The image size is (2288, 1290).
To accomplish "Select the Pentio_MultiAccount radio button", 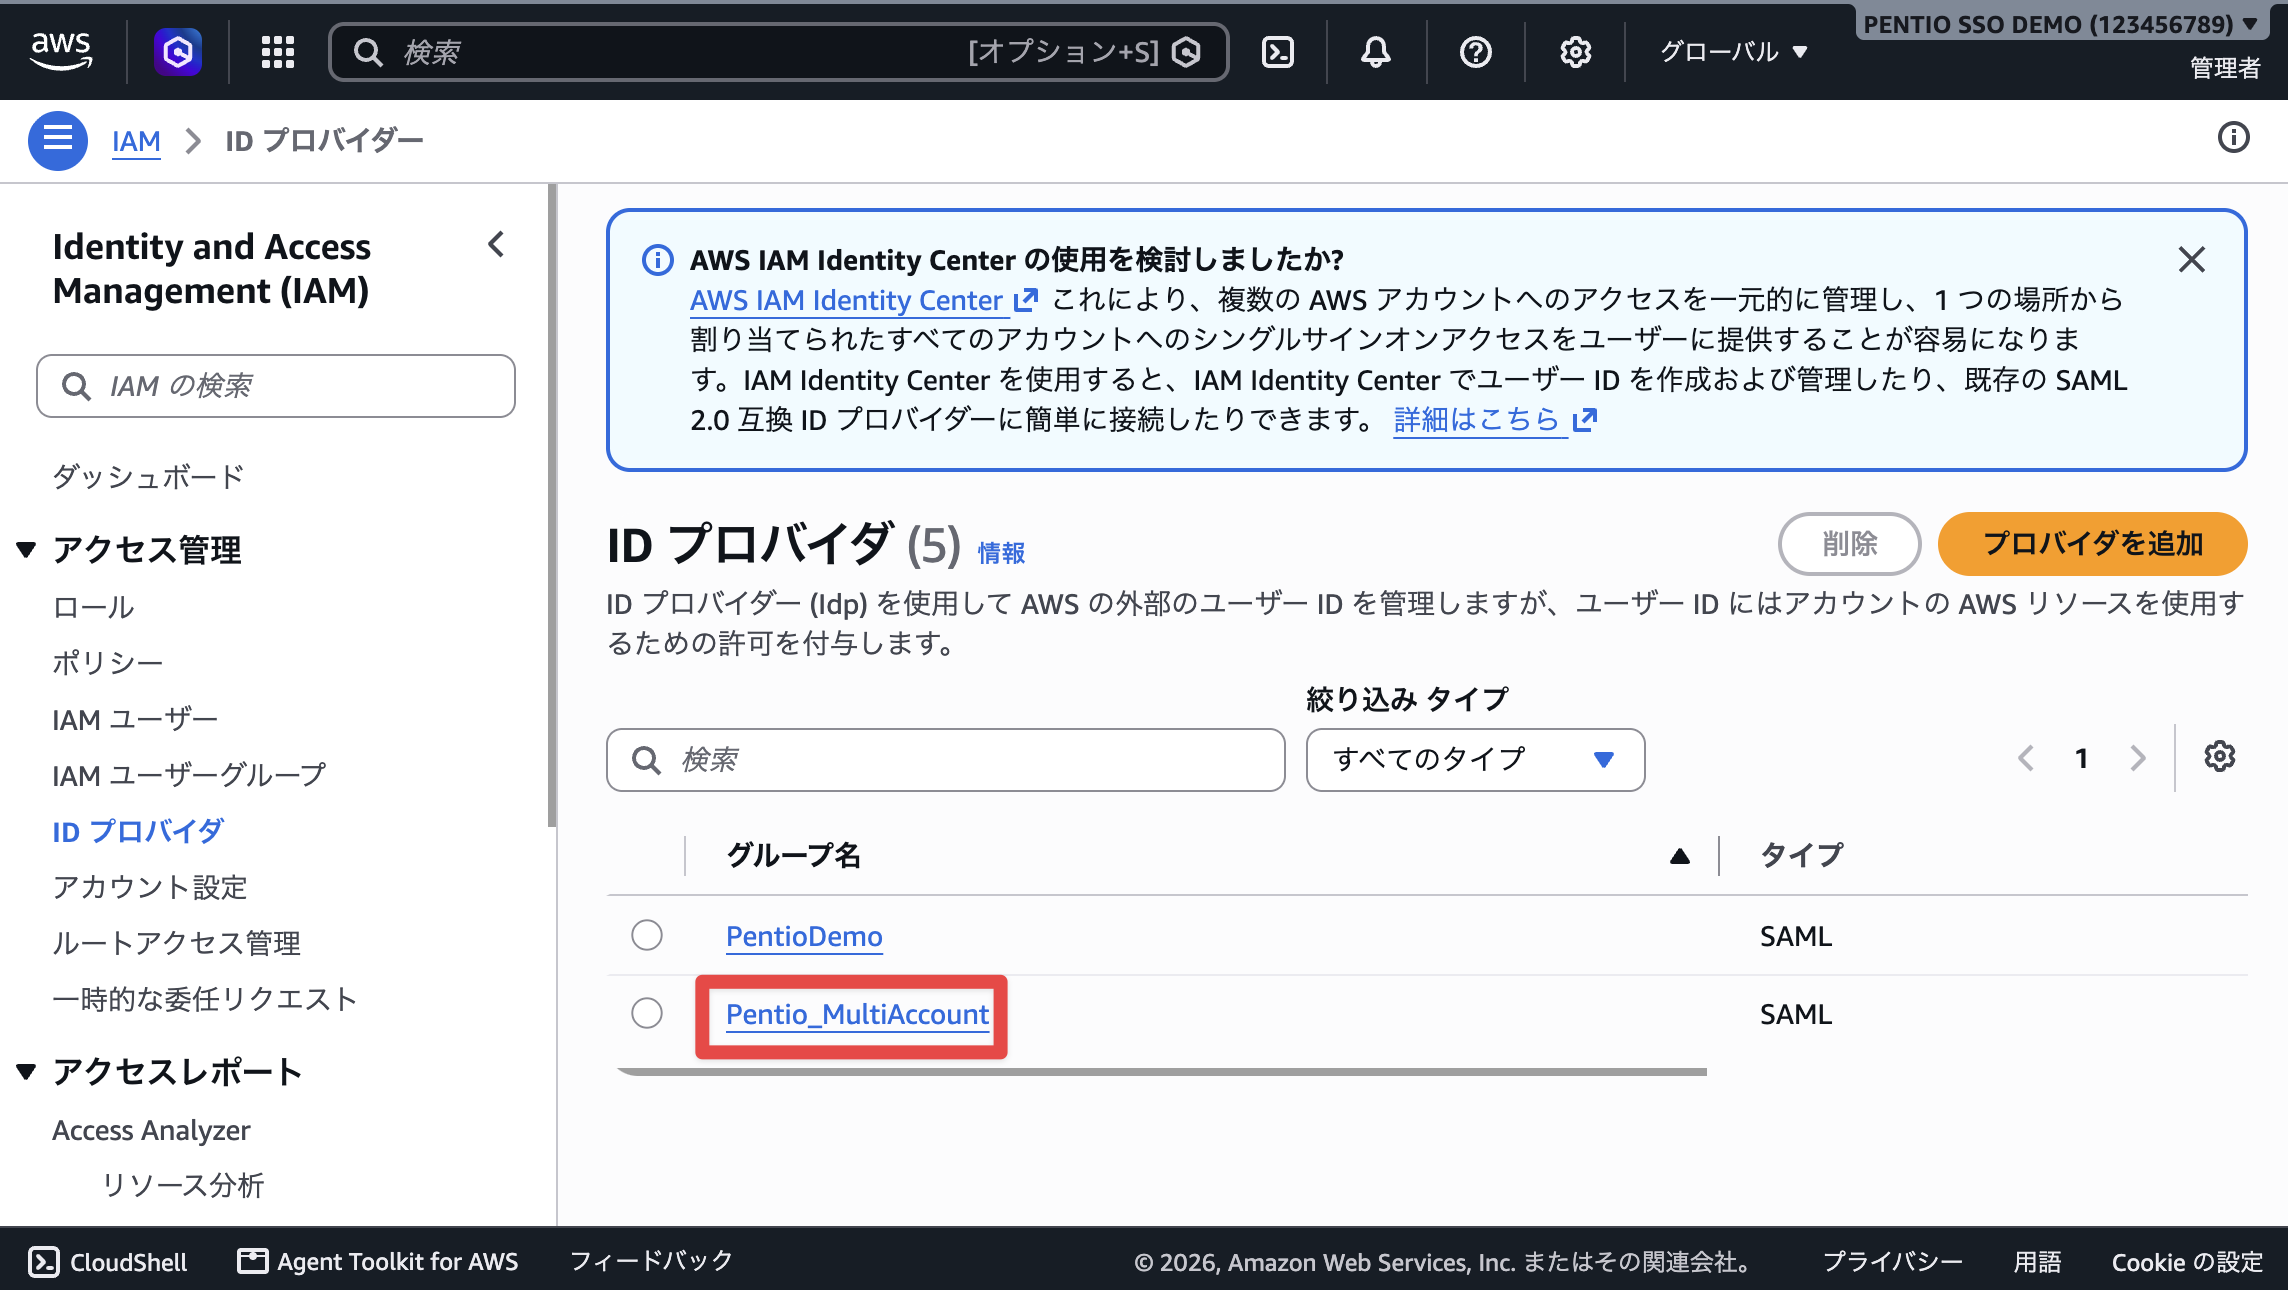I will click(647, 1014).
